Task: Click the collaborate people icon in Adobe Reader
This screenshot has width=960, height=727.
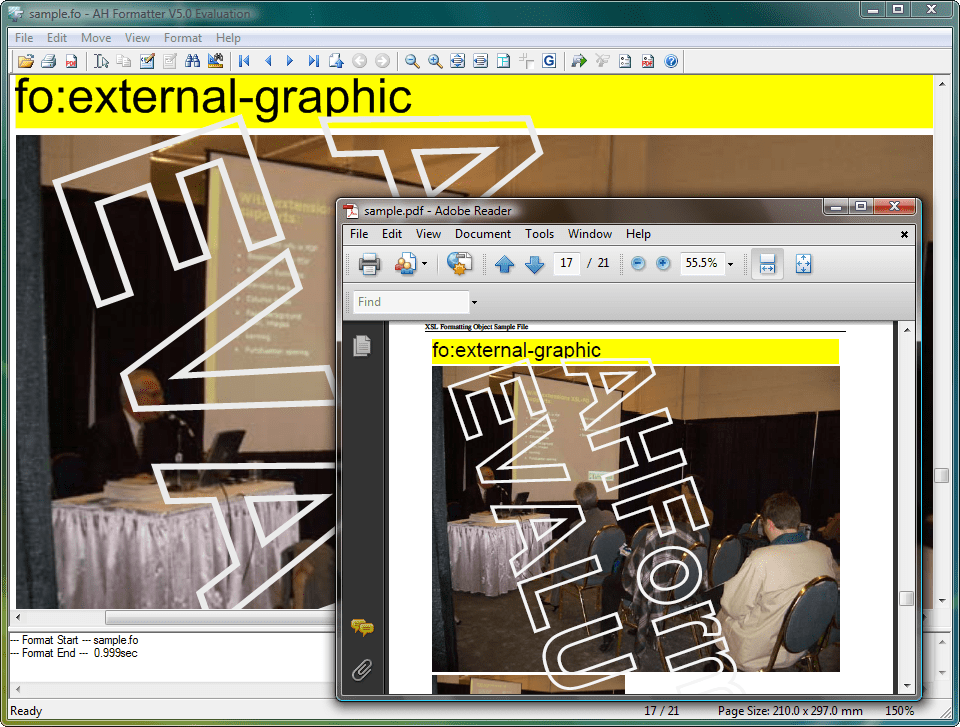Action: pos(405,263)
